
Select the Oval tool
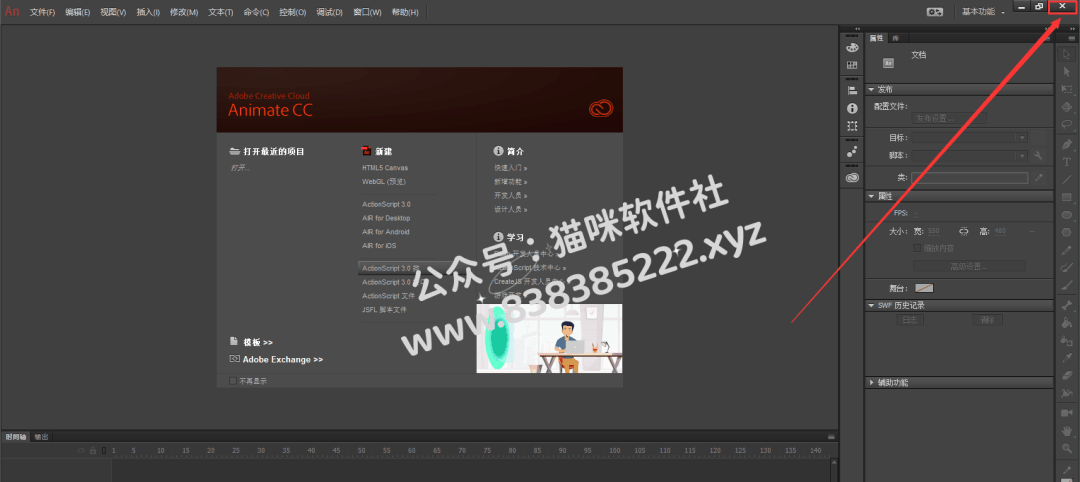click(x=1067, y=215)
